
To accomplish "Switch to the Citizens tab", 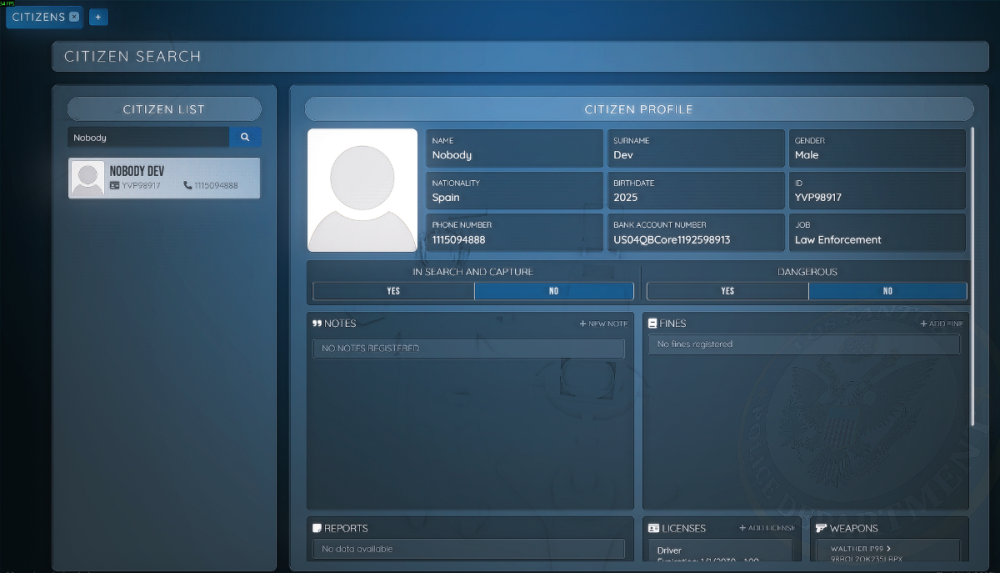I will 38,17.
